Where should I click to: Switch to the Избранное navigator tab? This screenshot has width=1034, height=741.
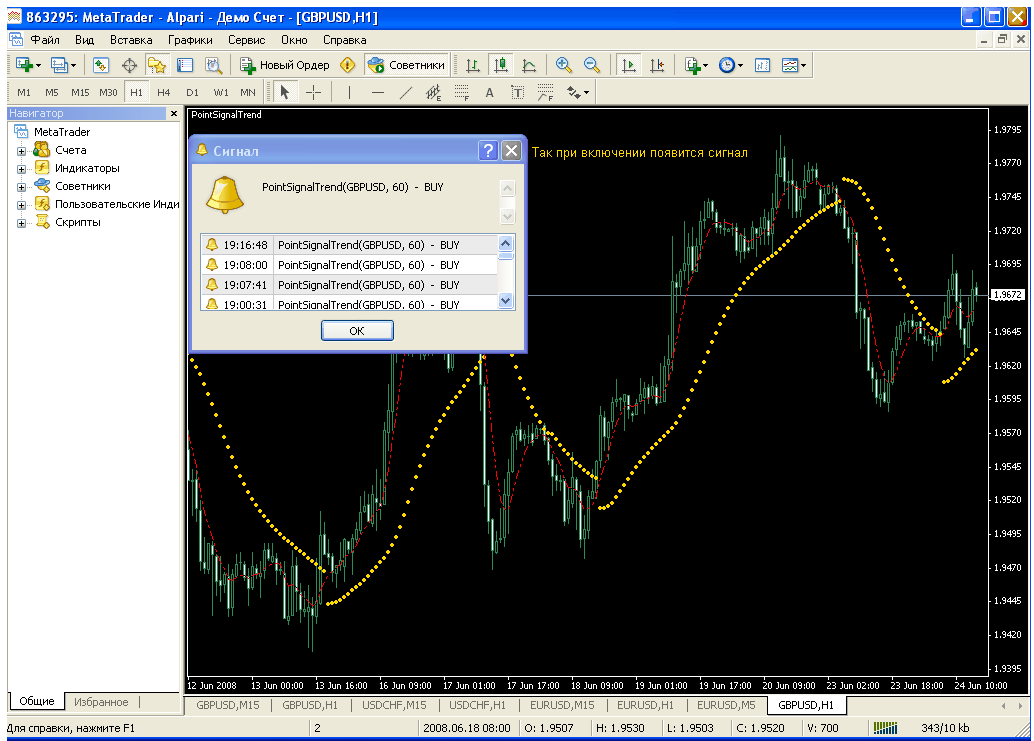[101, 702]
